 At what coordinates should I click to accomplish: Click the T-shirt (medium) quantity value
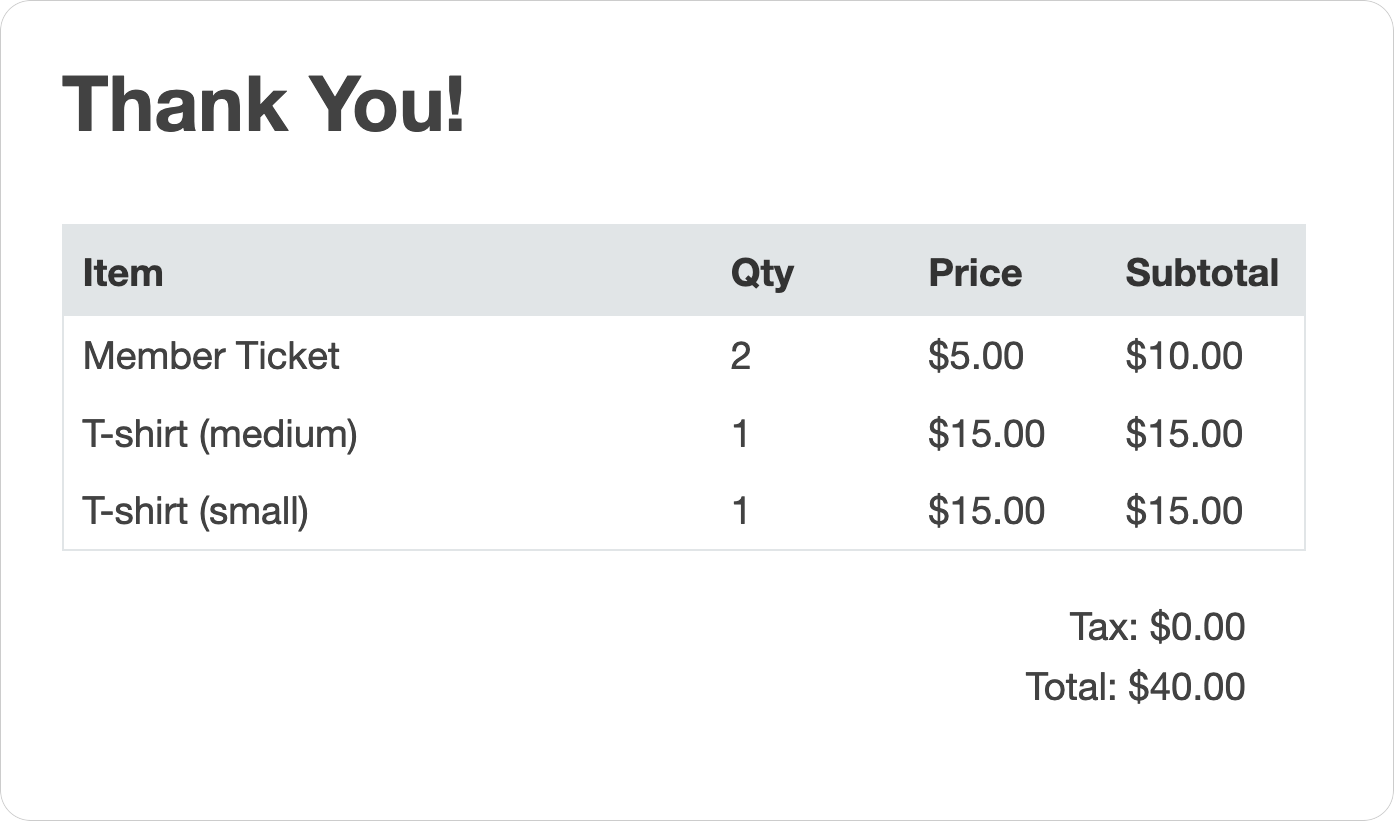point(740,434)
